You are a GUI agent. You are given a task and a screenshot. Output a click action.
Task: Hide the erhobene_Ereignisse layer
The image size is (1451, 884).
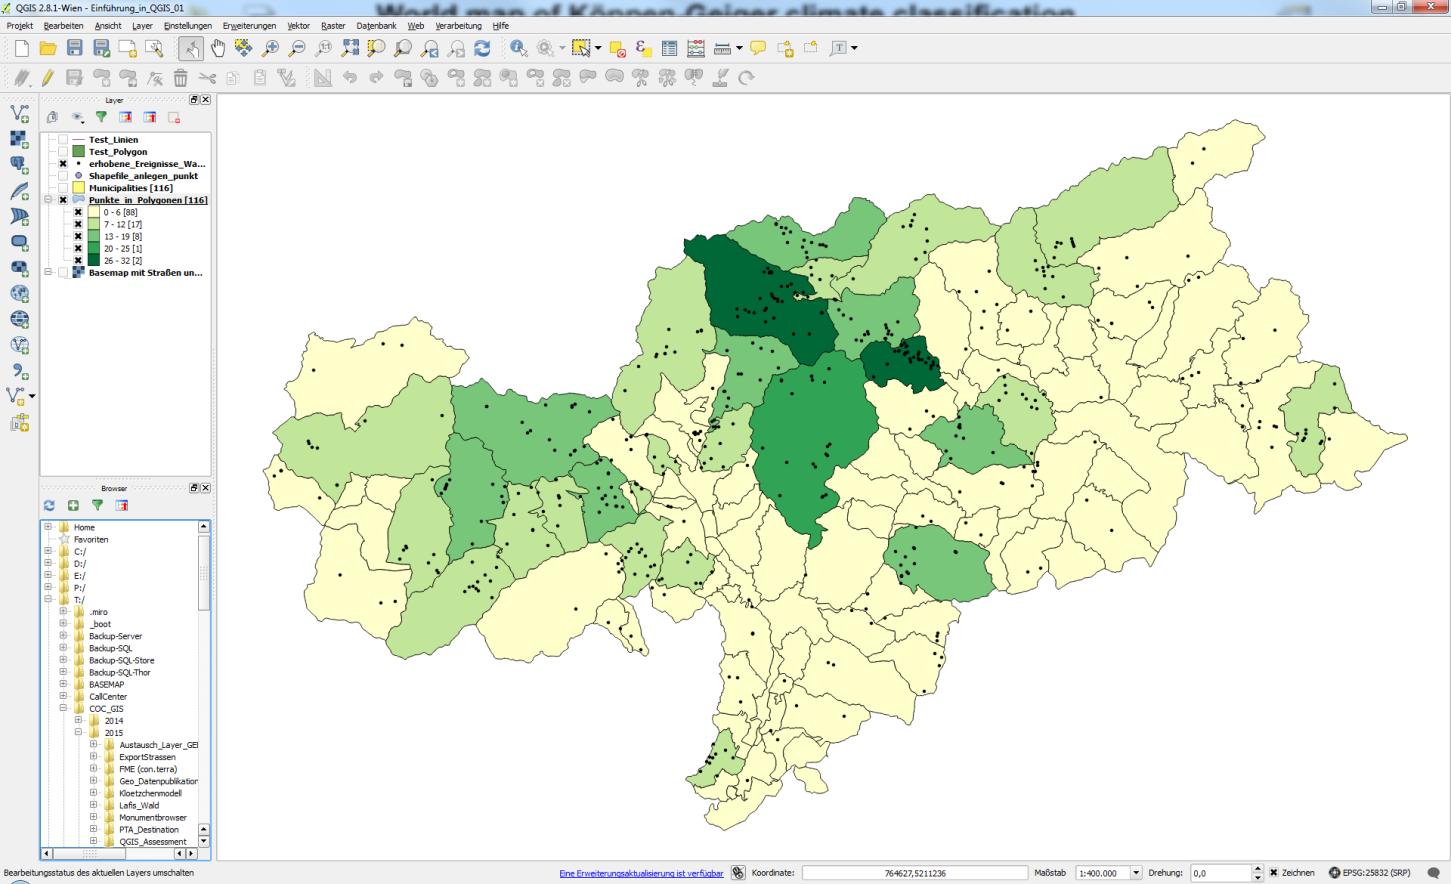tap(63, 164)
